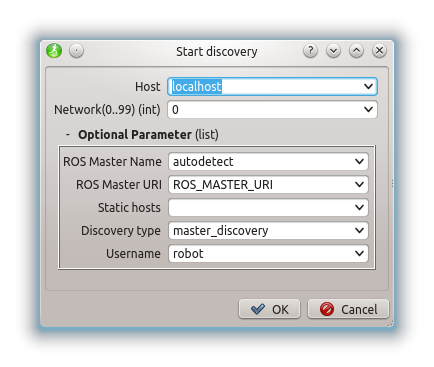Click the Cancel button
The height and width of the screenshot is (367, 434).
click(x=348, y=309)
